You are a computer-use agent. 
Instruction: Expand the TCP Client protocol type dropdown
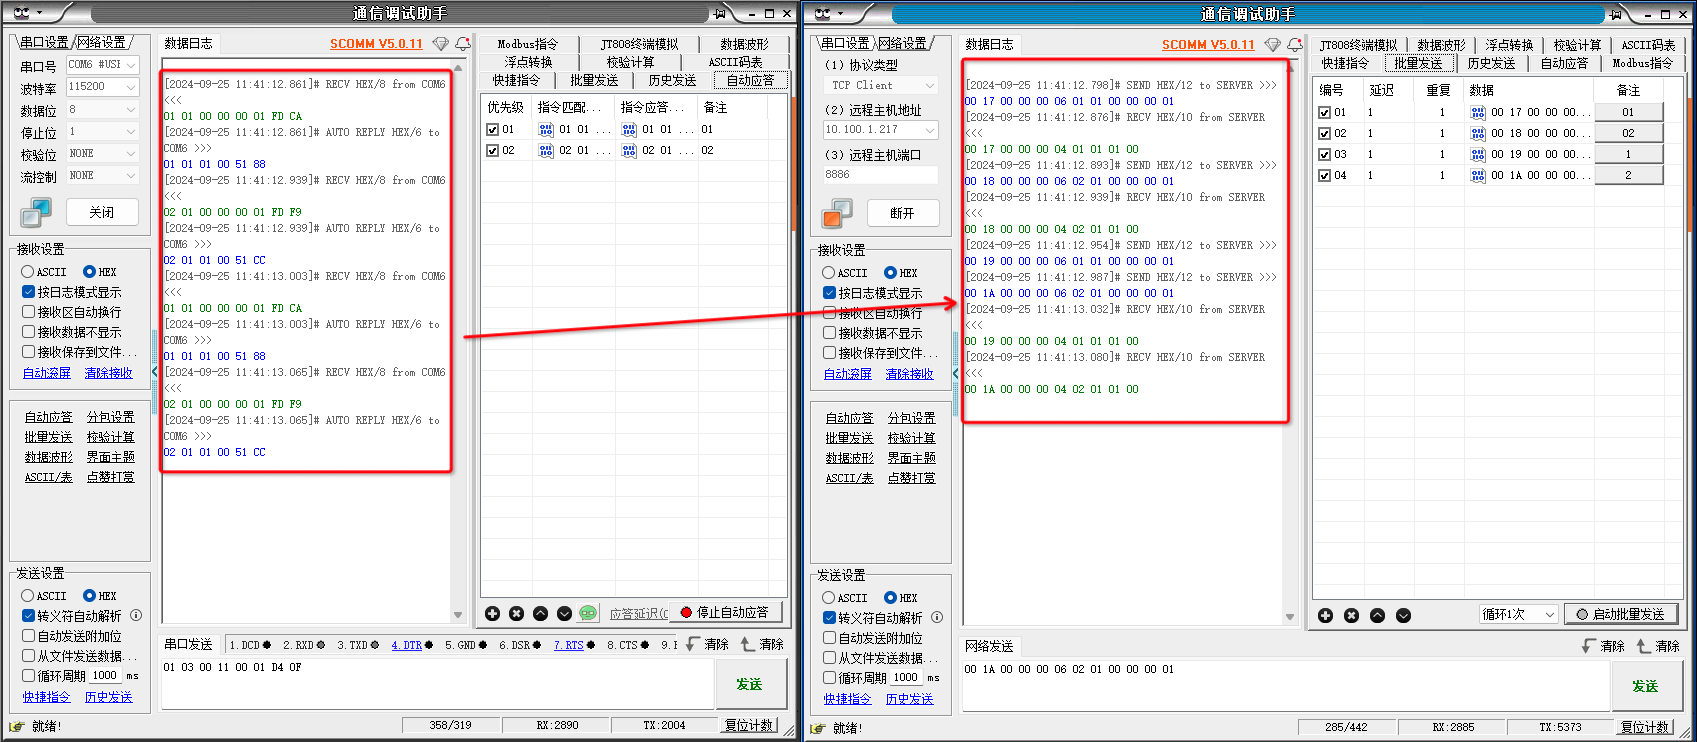[929, 86]
